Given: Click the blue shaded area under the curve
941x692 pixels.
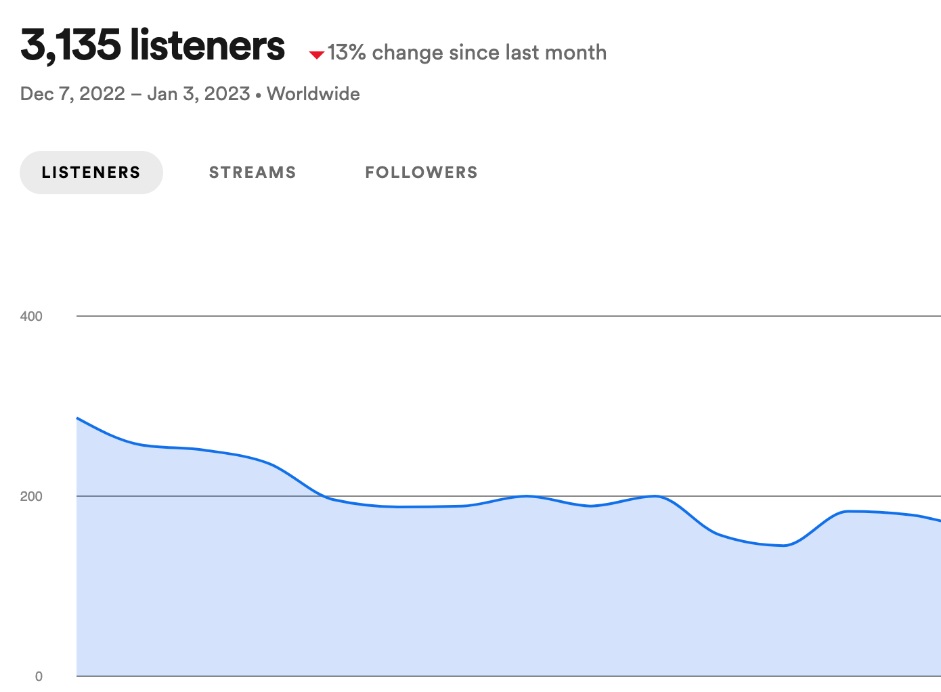Looking at the screenshot, I should point(400,600).
